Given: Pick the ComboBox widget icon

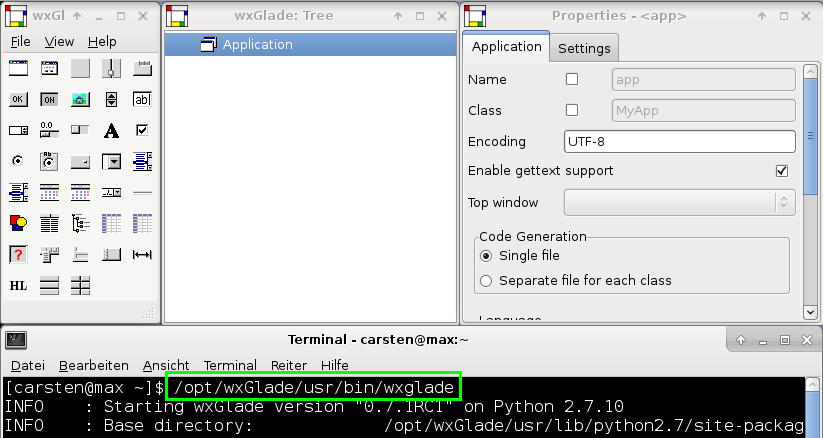Looking at the screenshot, I should [x=111, y=161].
